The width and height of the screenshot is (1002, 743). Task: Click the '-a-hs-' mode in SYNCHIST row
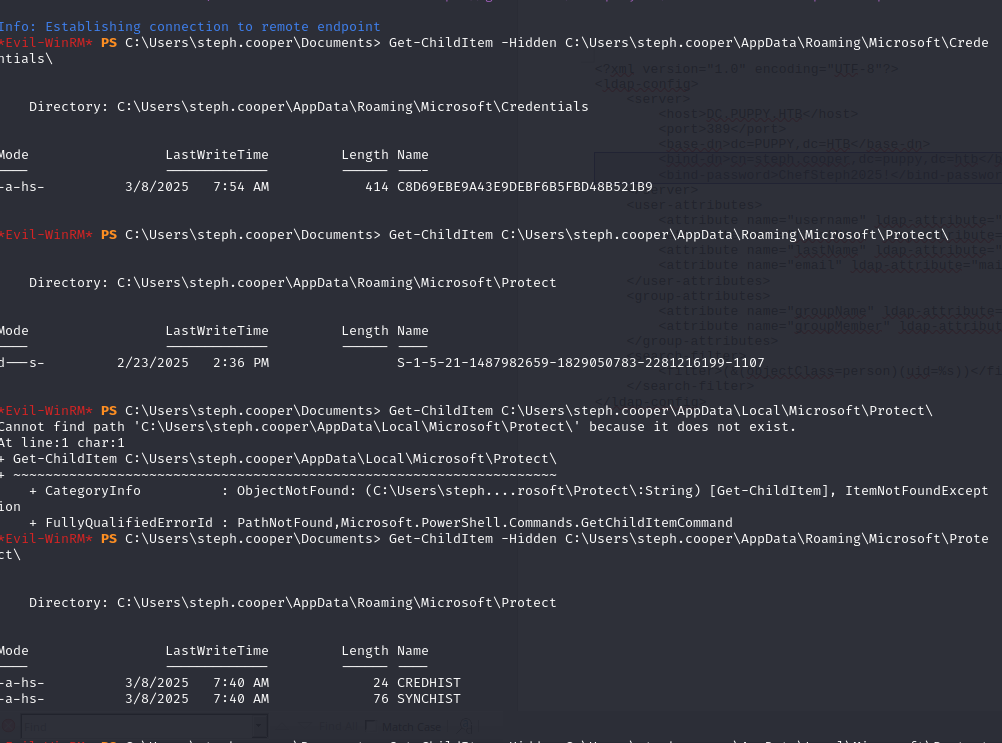click(22, 699)
